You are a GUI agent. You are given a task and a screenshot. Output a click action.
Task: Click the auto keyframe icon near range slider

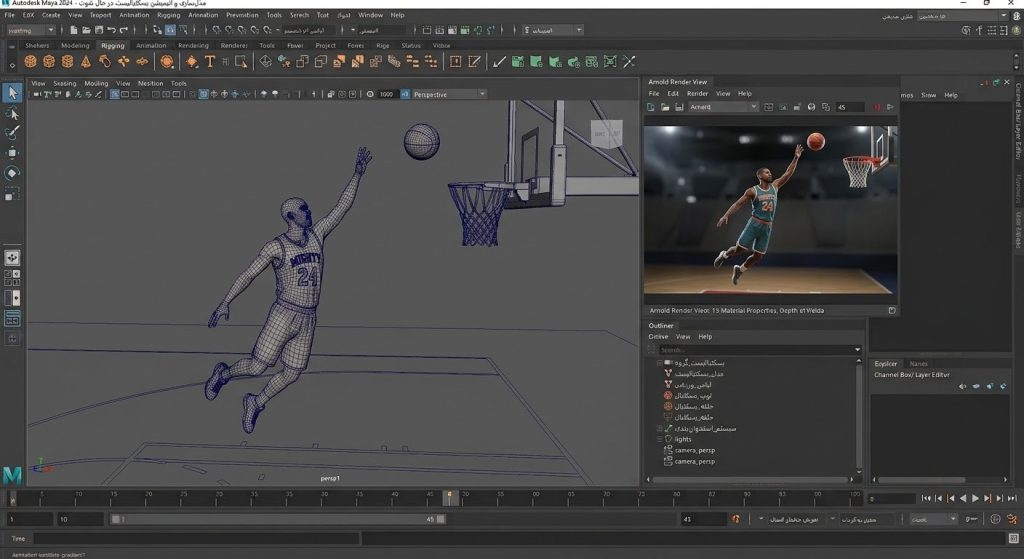tap(736, 519)
